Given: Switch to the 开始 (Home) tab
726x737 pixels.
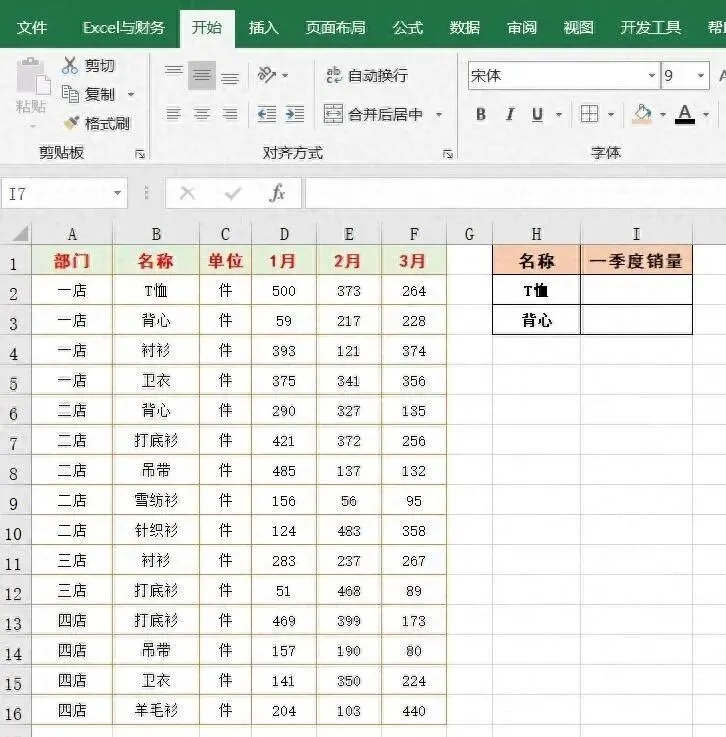Looking at the screenshot, I should click(207, 28).
